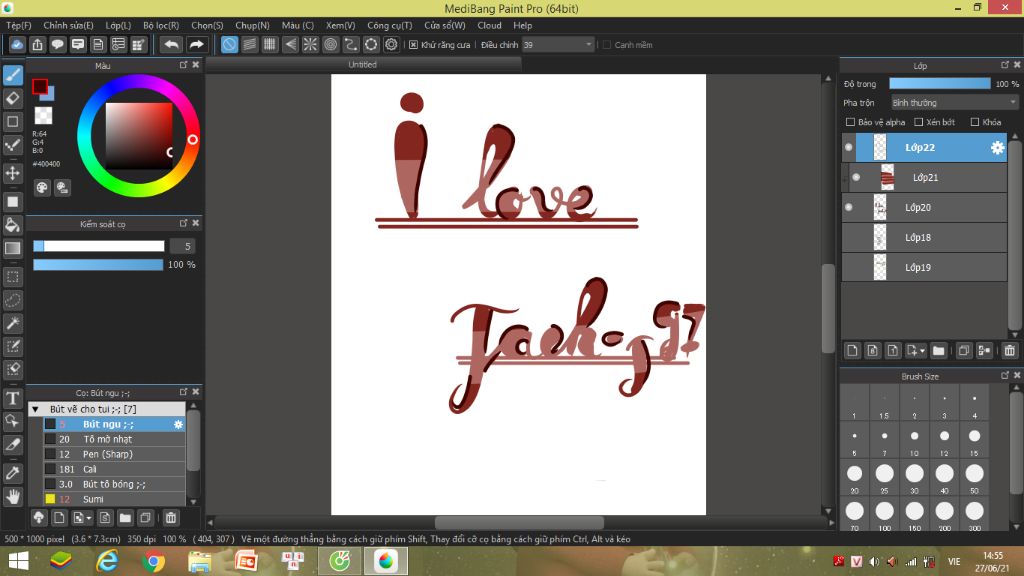Open the Công cụ(T) menu

tap(389, 25)
